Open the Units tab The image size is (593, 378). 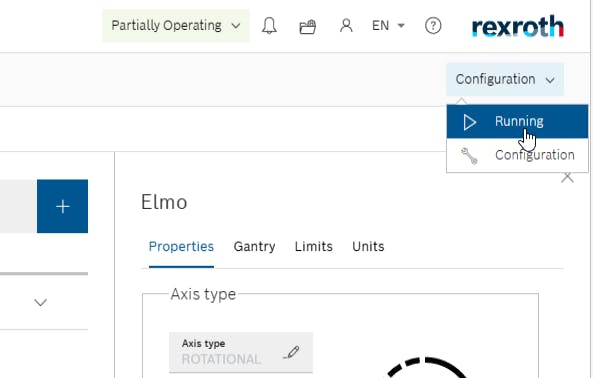368,246
